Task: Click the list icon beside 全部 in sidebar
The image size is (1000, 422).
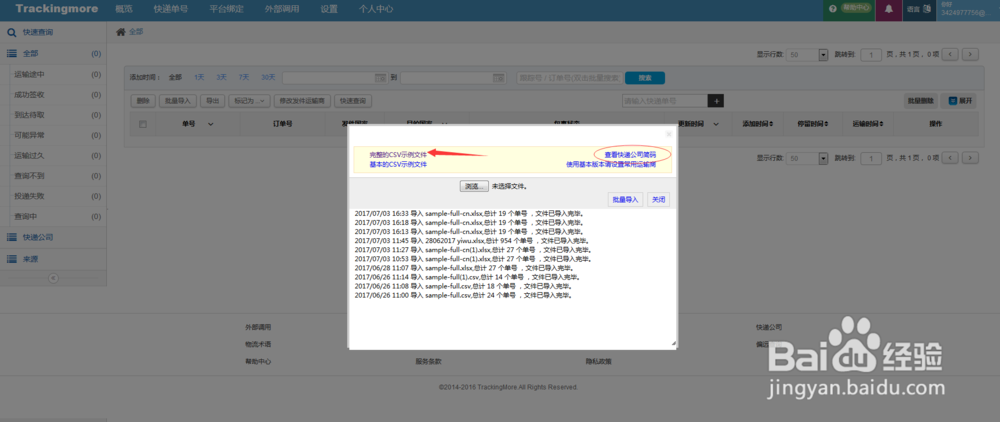Action: pyautogui.click(x=11, y=54)
